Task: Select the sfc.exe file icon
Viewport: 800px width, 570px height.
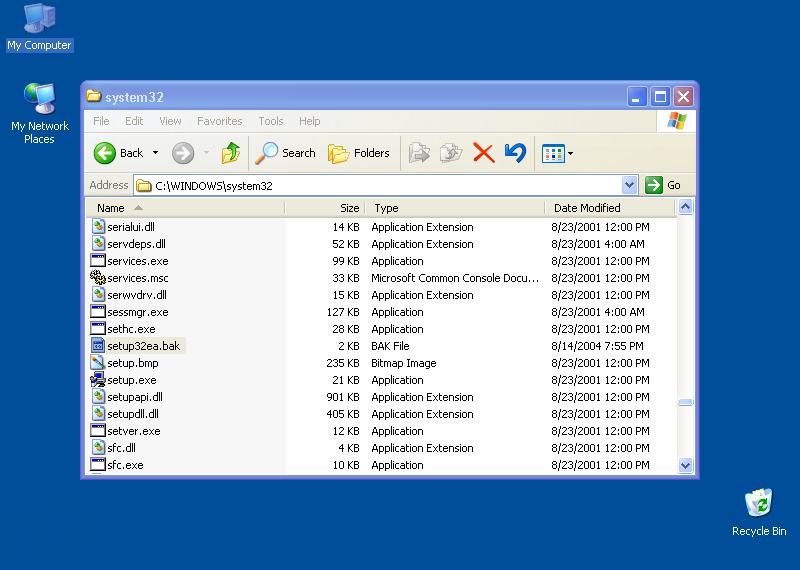Action: coord(98,465)
